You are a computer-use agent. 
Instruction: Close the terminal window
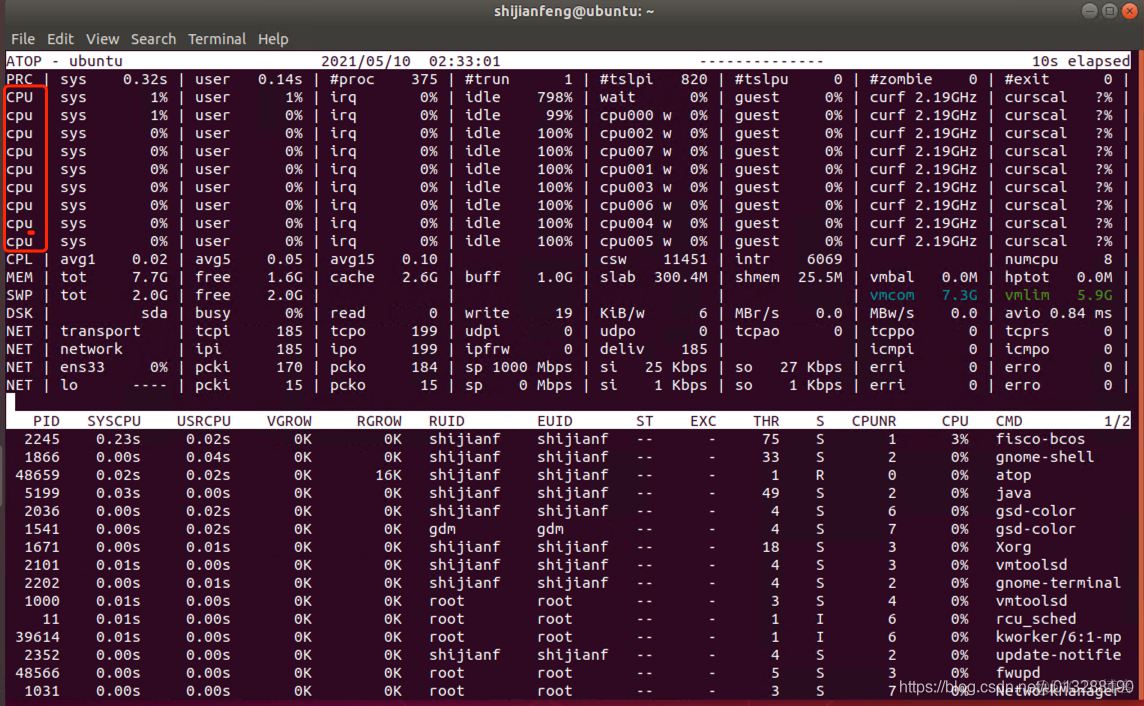[1129, 10]
